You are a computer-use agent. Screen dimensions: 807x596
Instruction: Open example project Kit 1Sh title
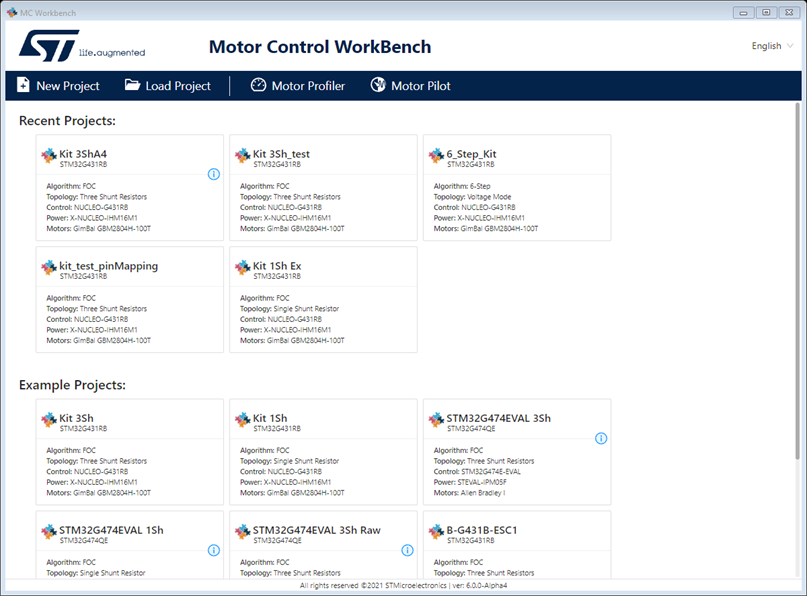point(270,418)
